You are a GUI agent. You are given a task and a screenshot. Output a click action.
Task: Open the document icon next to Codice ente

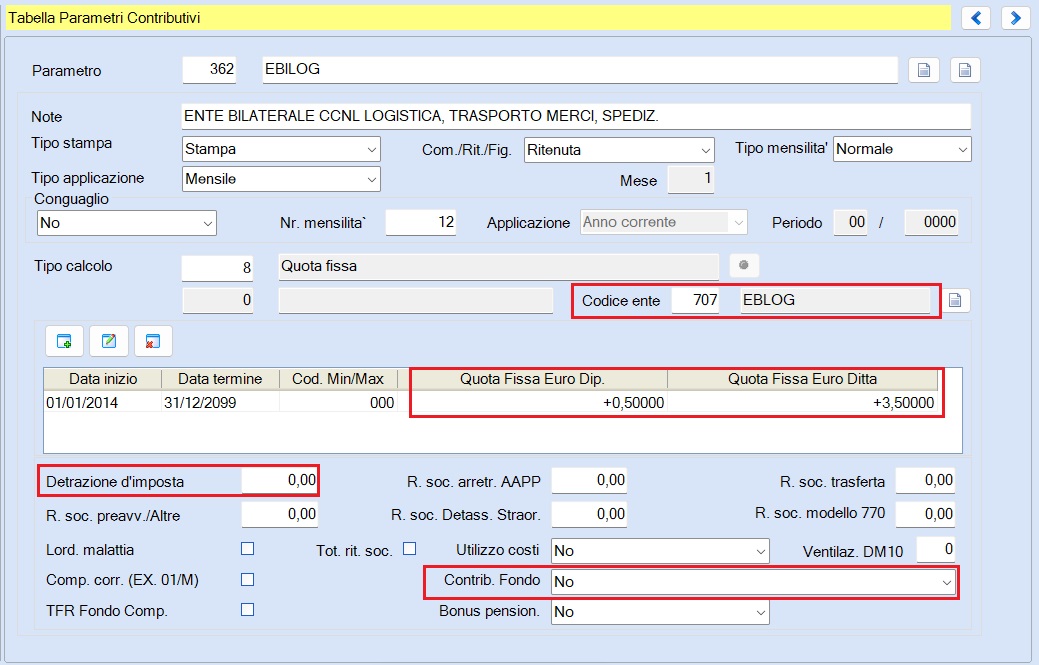point(955,300)
